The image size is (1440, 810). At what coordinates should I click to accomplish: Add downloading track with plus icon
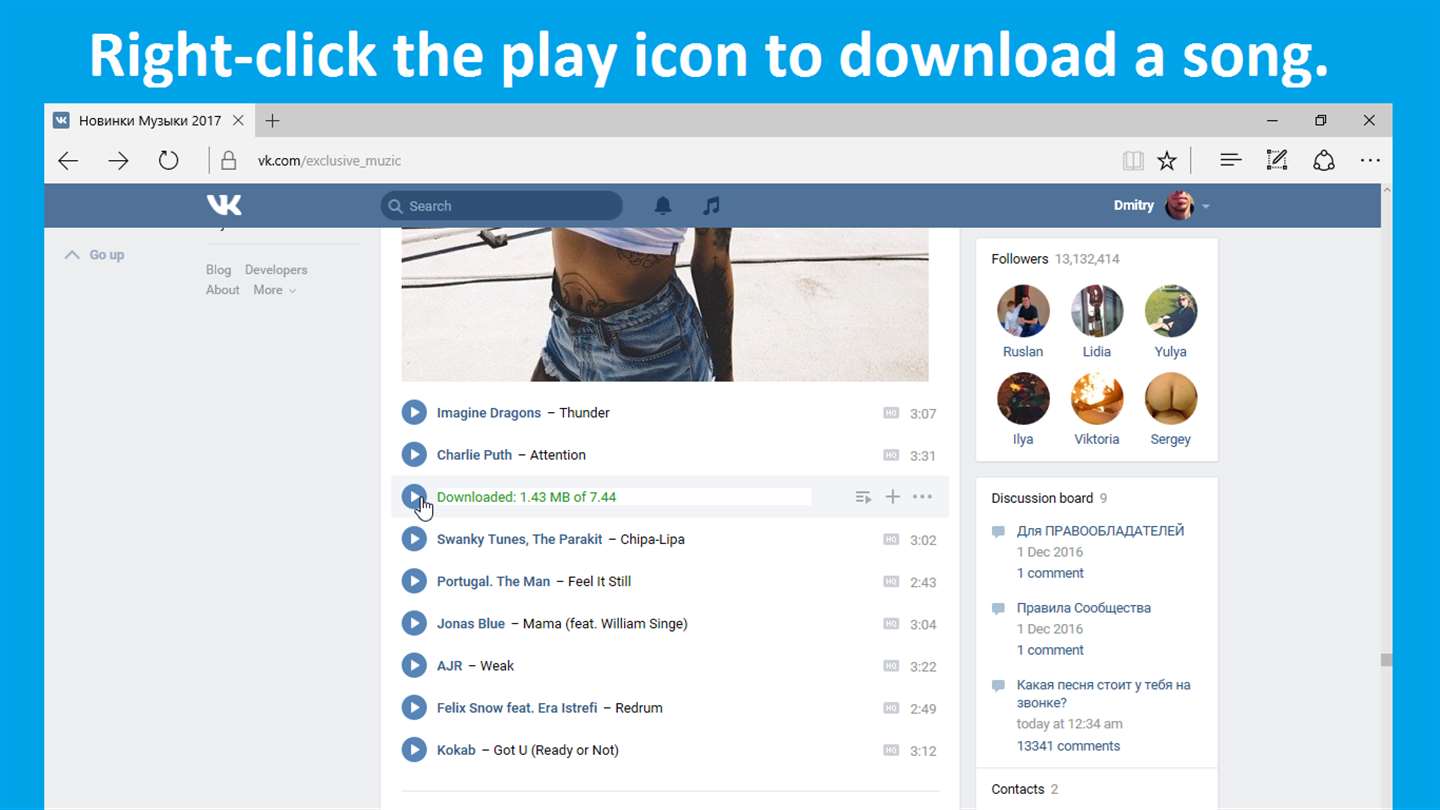point(893,497)
